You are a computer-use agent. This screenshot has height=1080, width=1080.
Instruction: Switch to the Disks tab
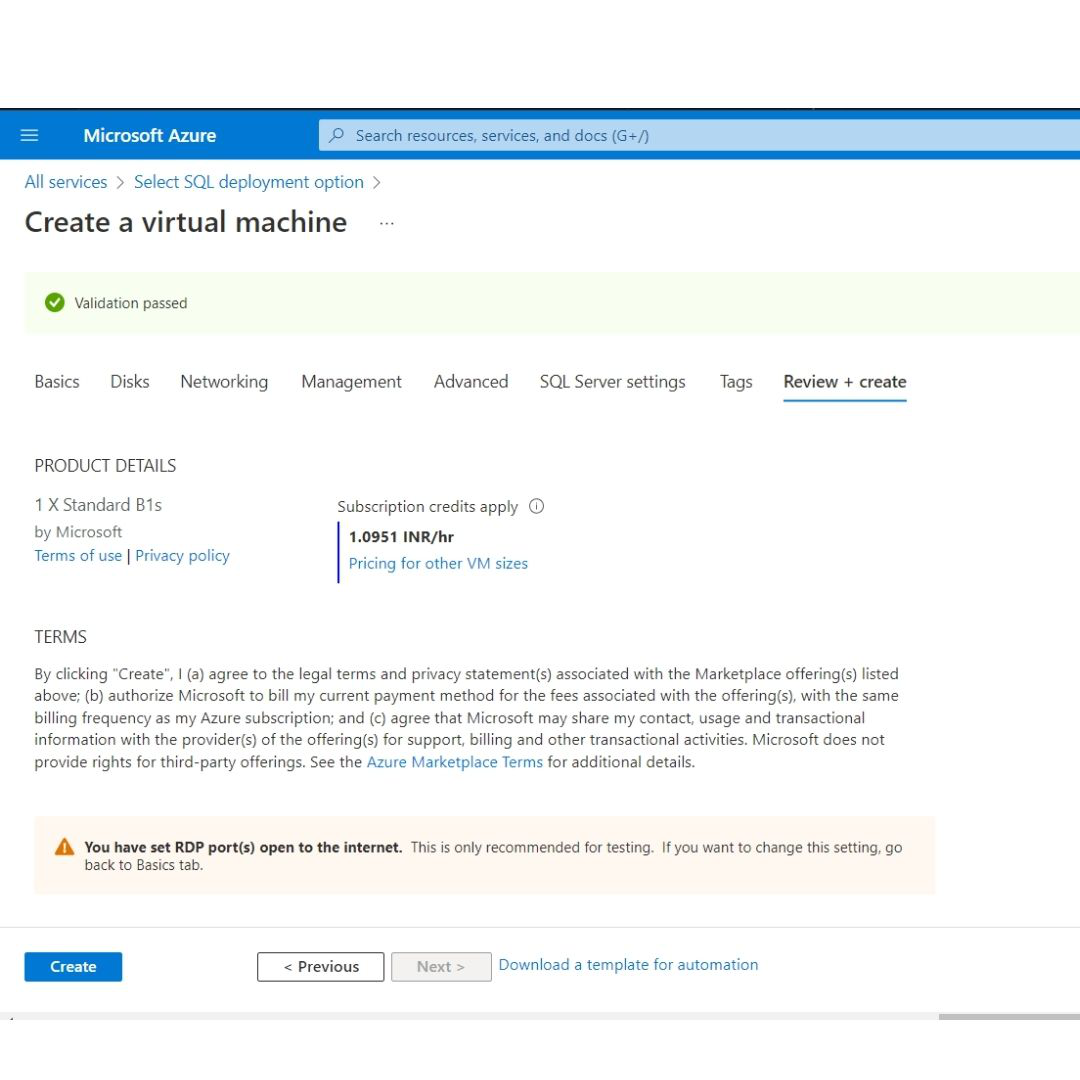[129, 382]
